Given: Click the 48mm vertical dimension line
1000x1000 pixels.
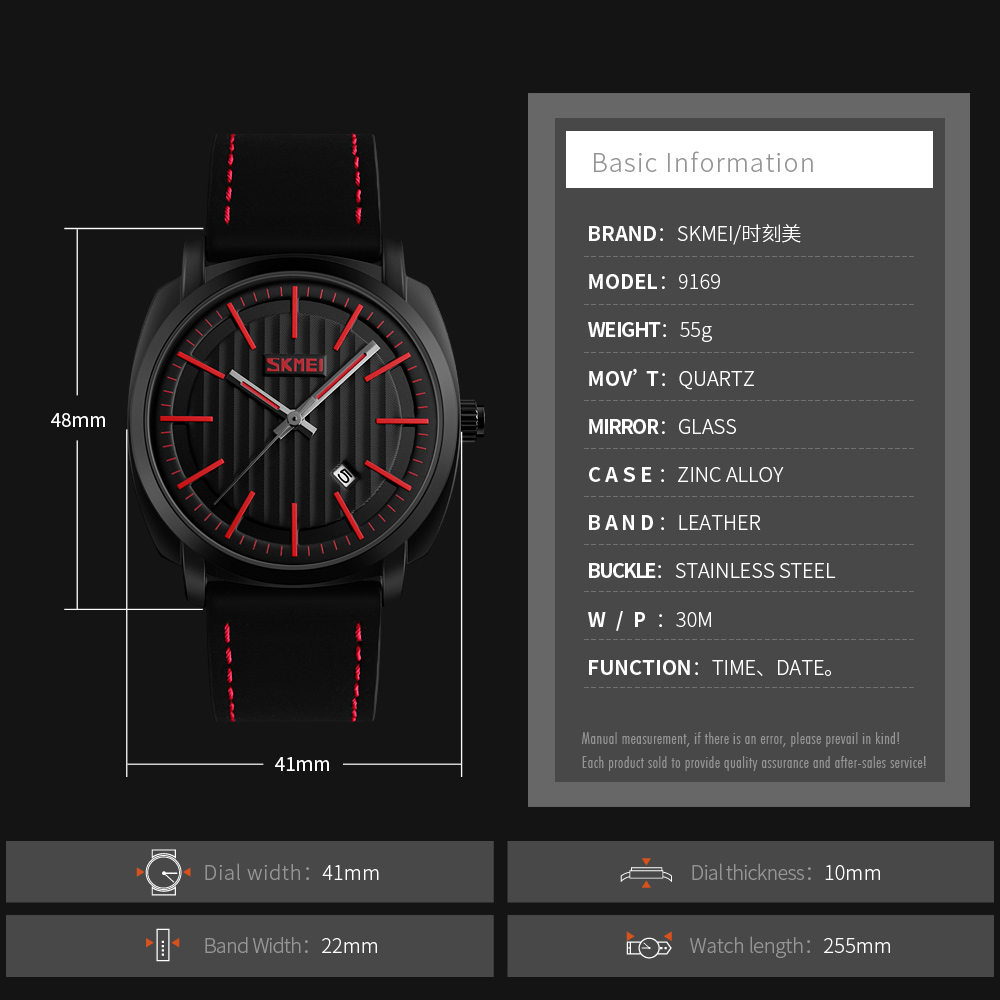Looking at the screenshot, I should pyautogui.click(x=75, y=420).
